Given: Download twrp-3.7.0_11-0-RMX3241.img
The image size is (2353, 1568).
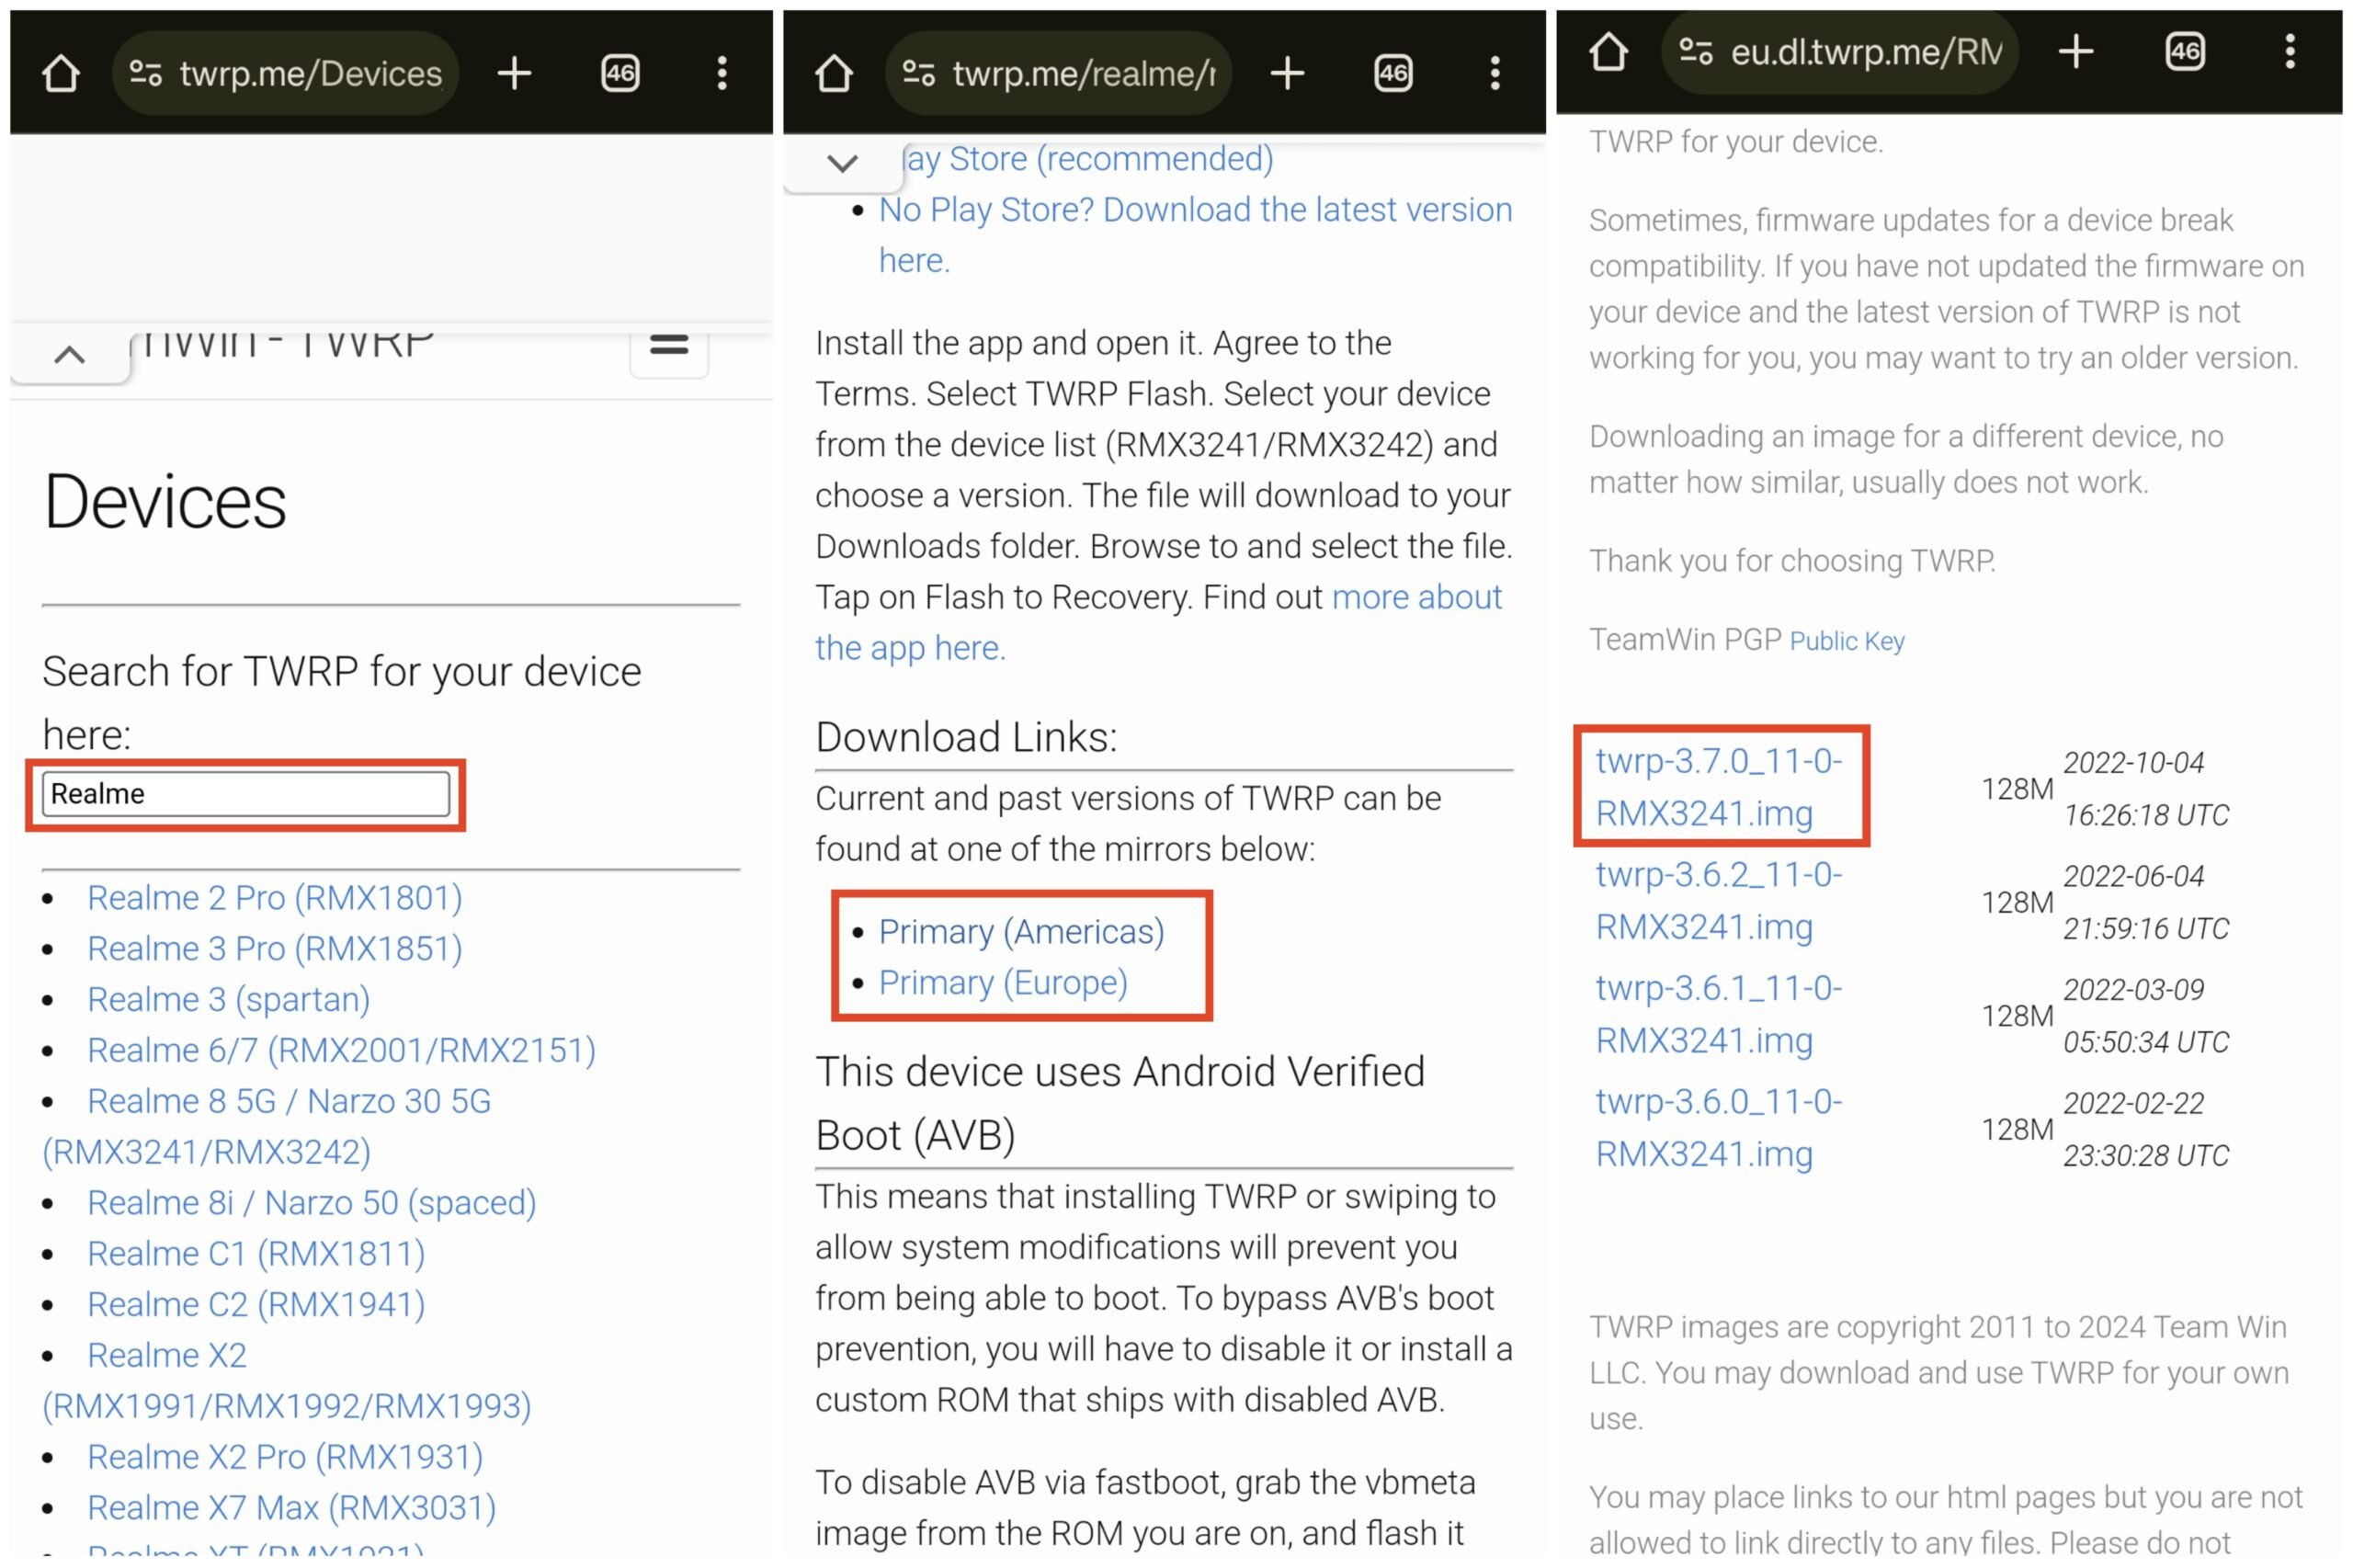Looking at the screenshot, I should coord(1718,788).
